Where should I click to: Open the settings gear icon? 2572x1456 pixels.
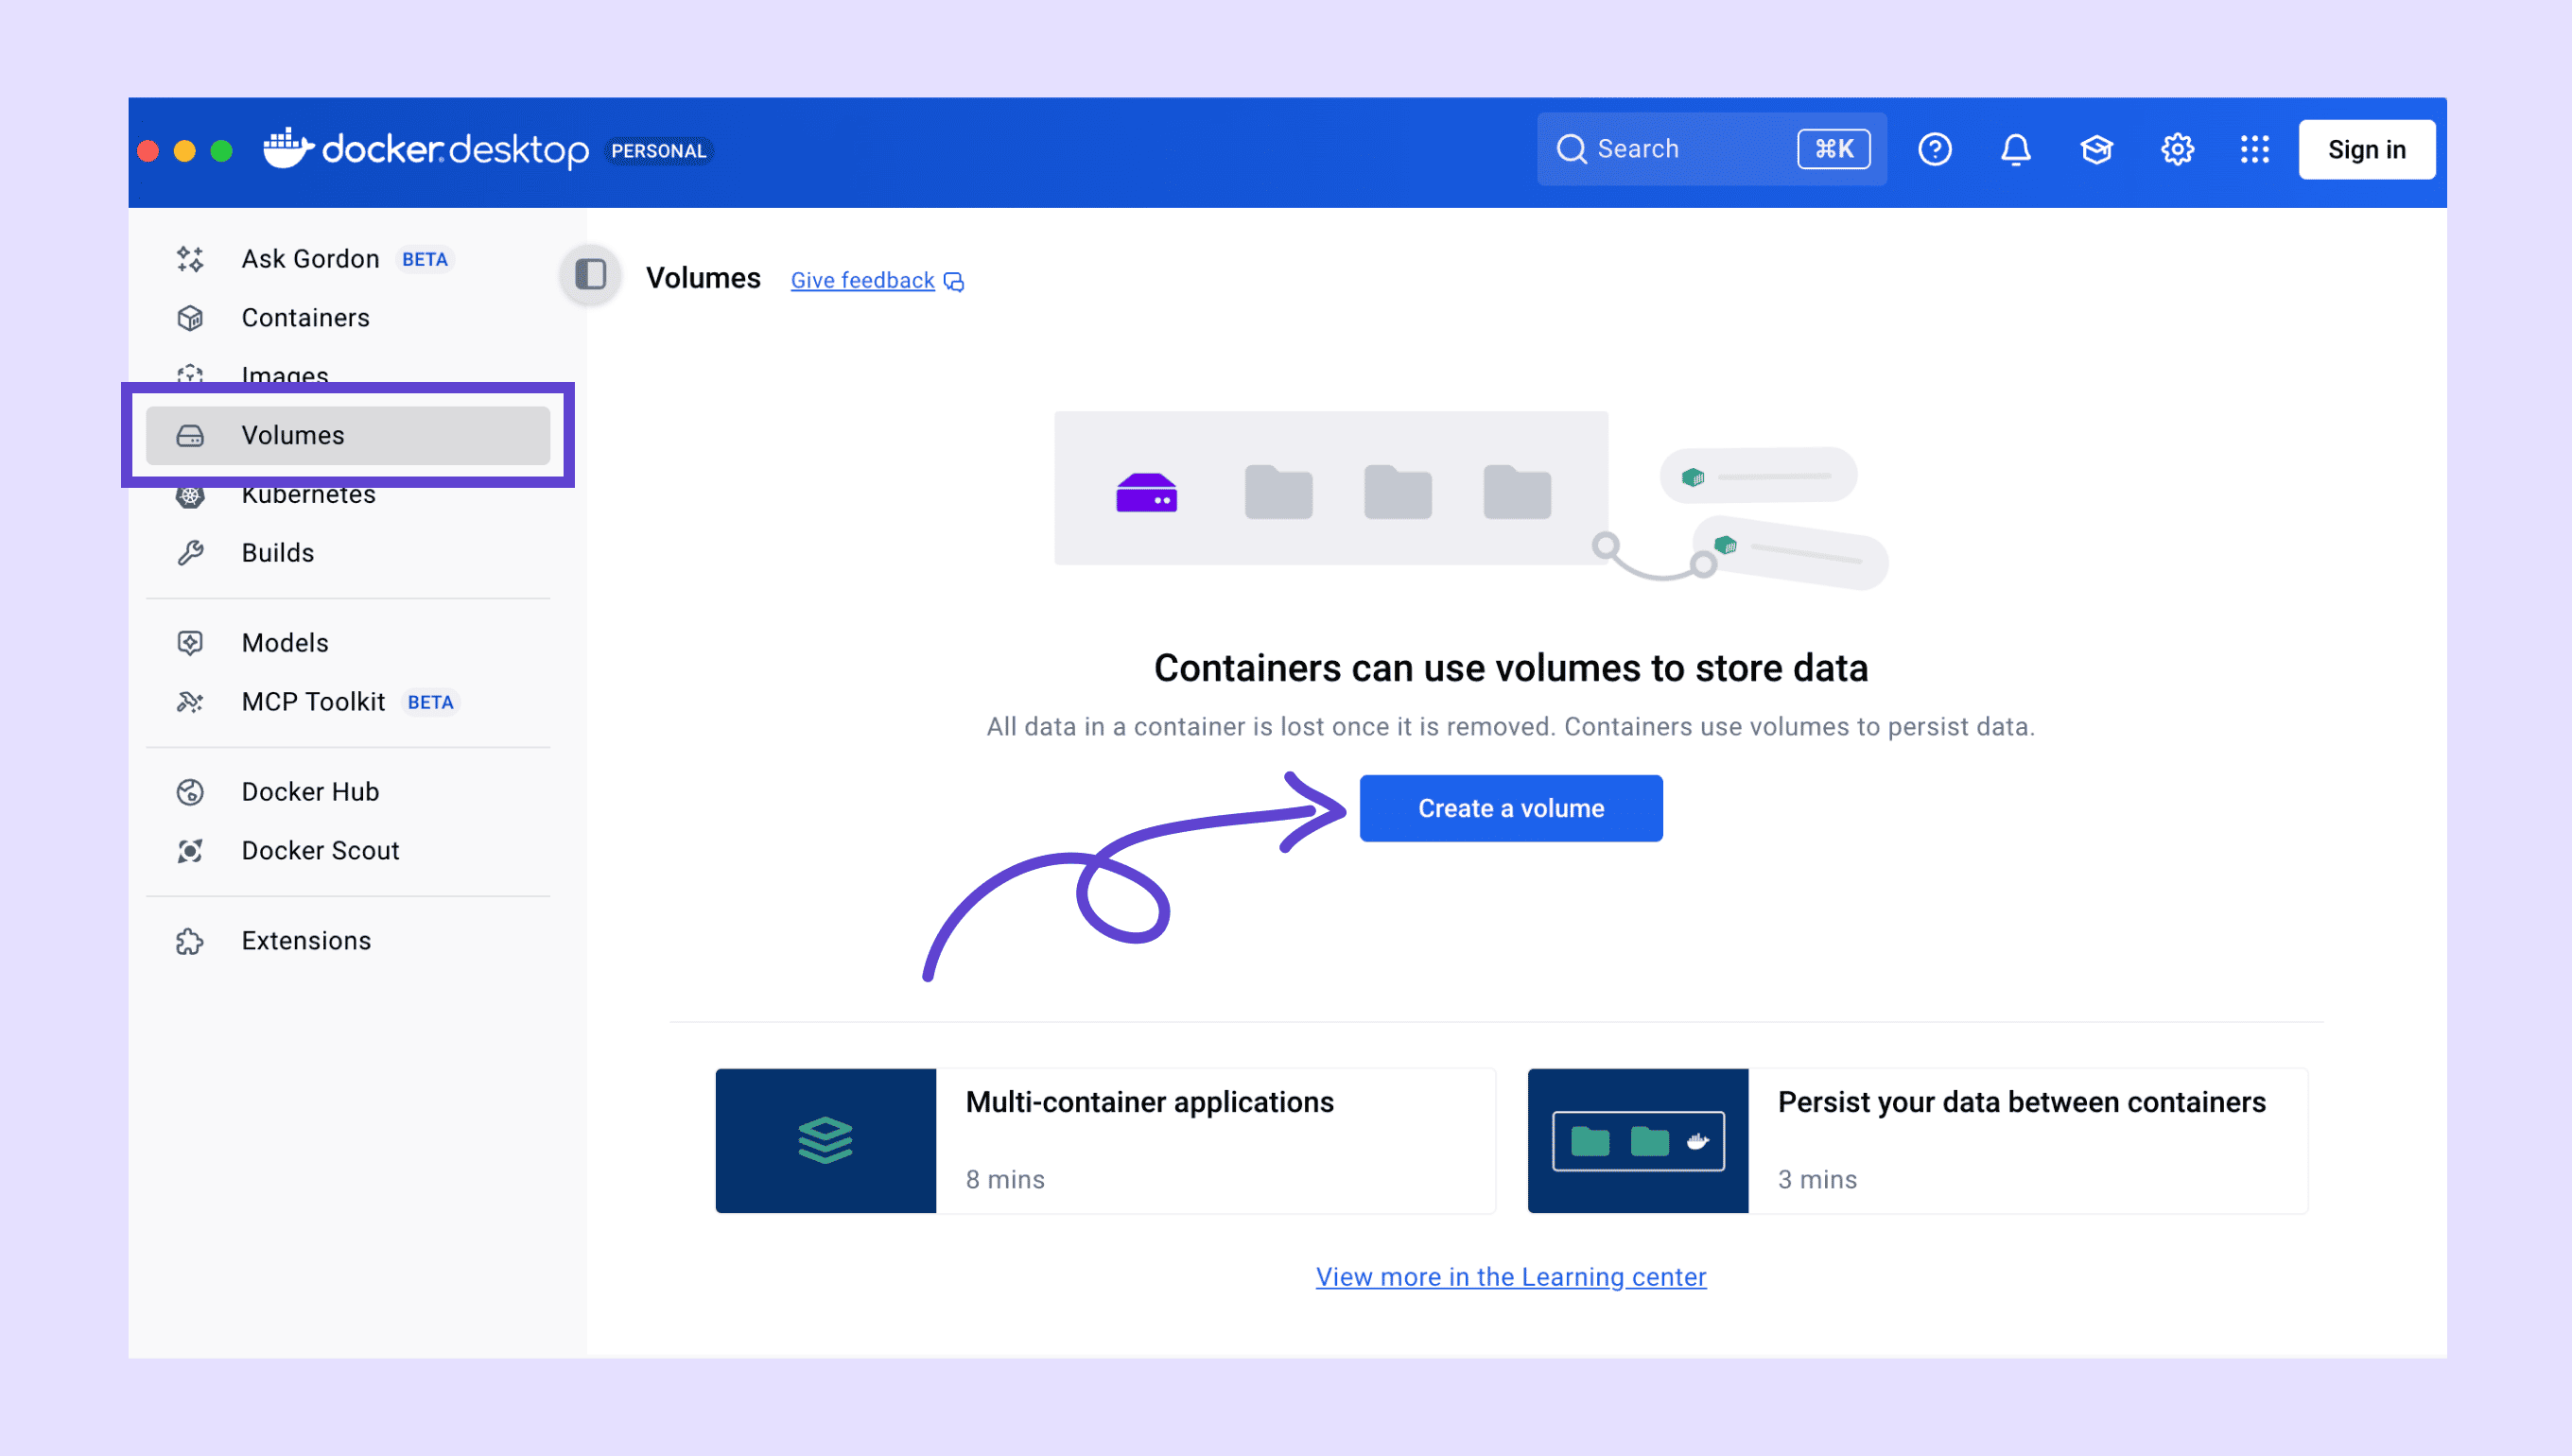2177,150
